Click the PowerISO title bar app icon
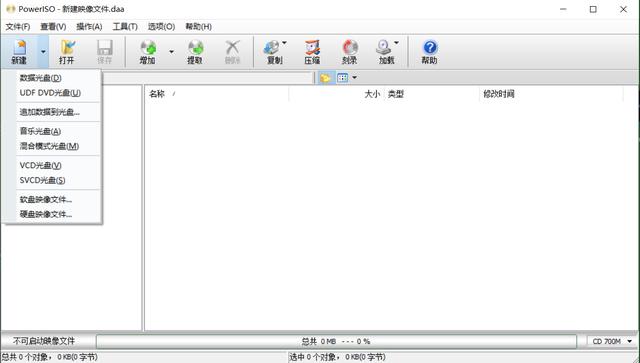 click(11, 9)
